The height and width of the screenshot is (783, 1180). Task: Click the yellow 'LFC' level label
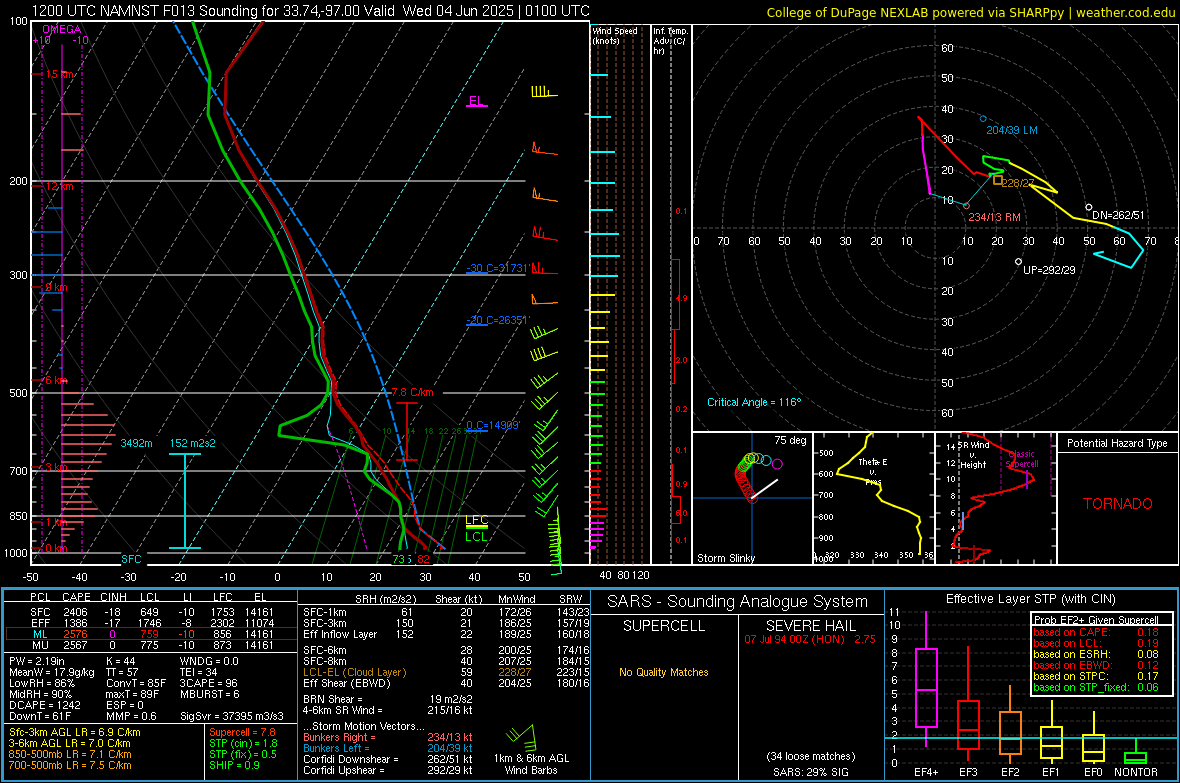click(x=476, y=520)
